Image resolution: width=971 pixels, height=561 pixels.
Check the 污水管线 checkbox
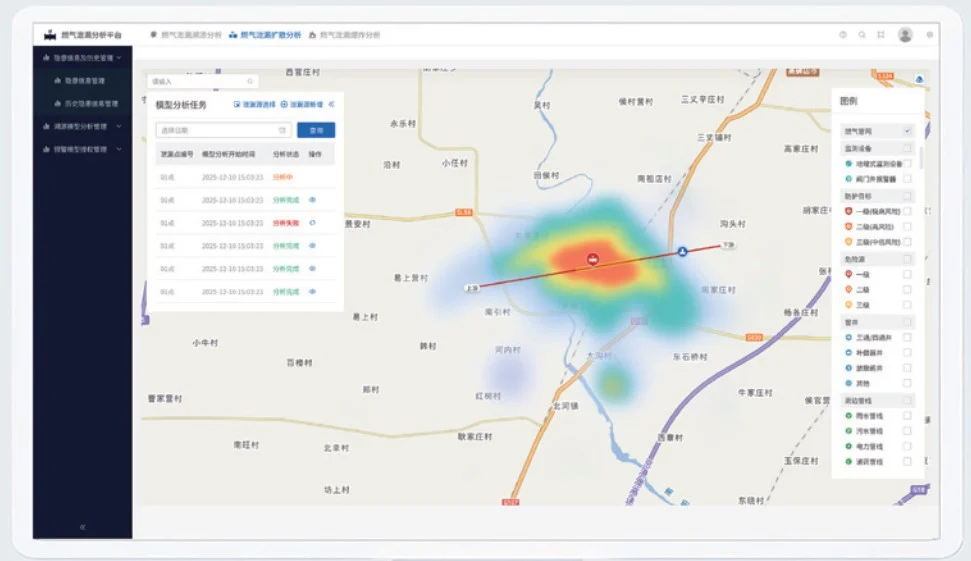coord(907,431)
